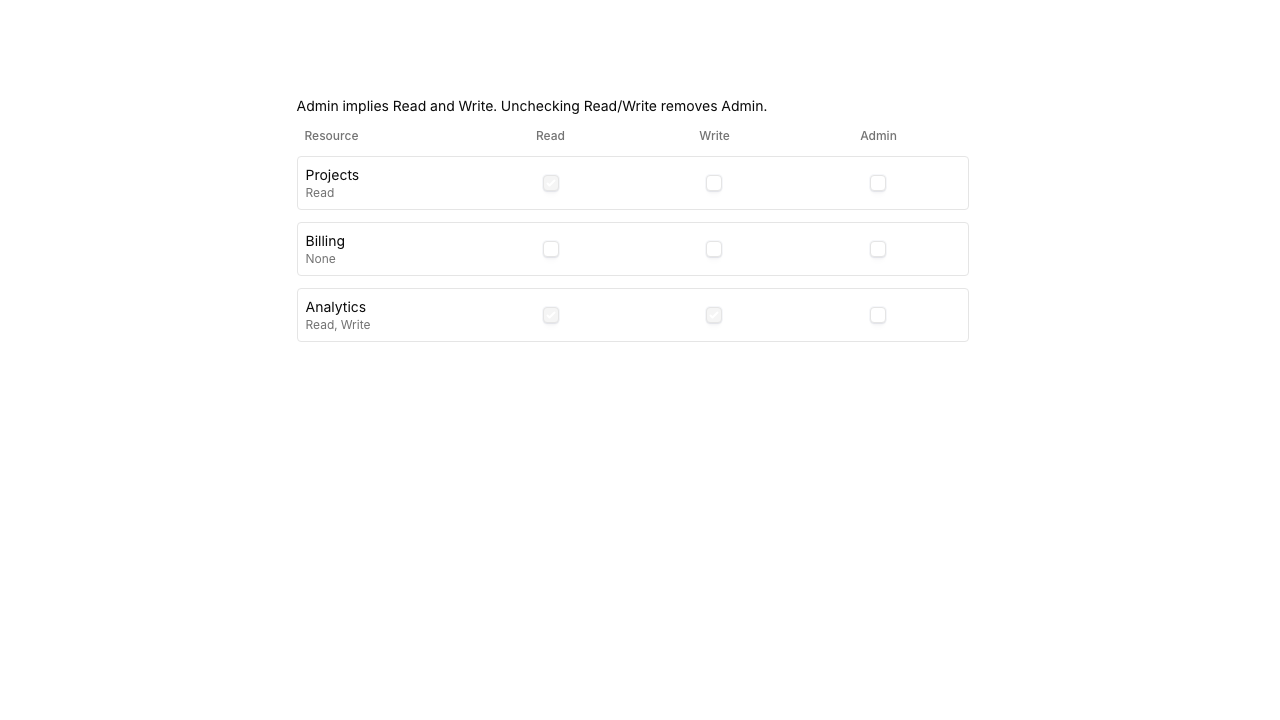Grant Admin access to Projects
This screenshot has width=1280, height=720.
(x=878, y=183)
